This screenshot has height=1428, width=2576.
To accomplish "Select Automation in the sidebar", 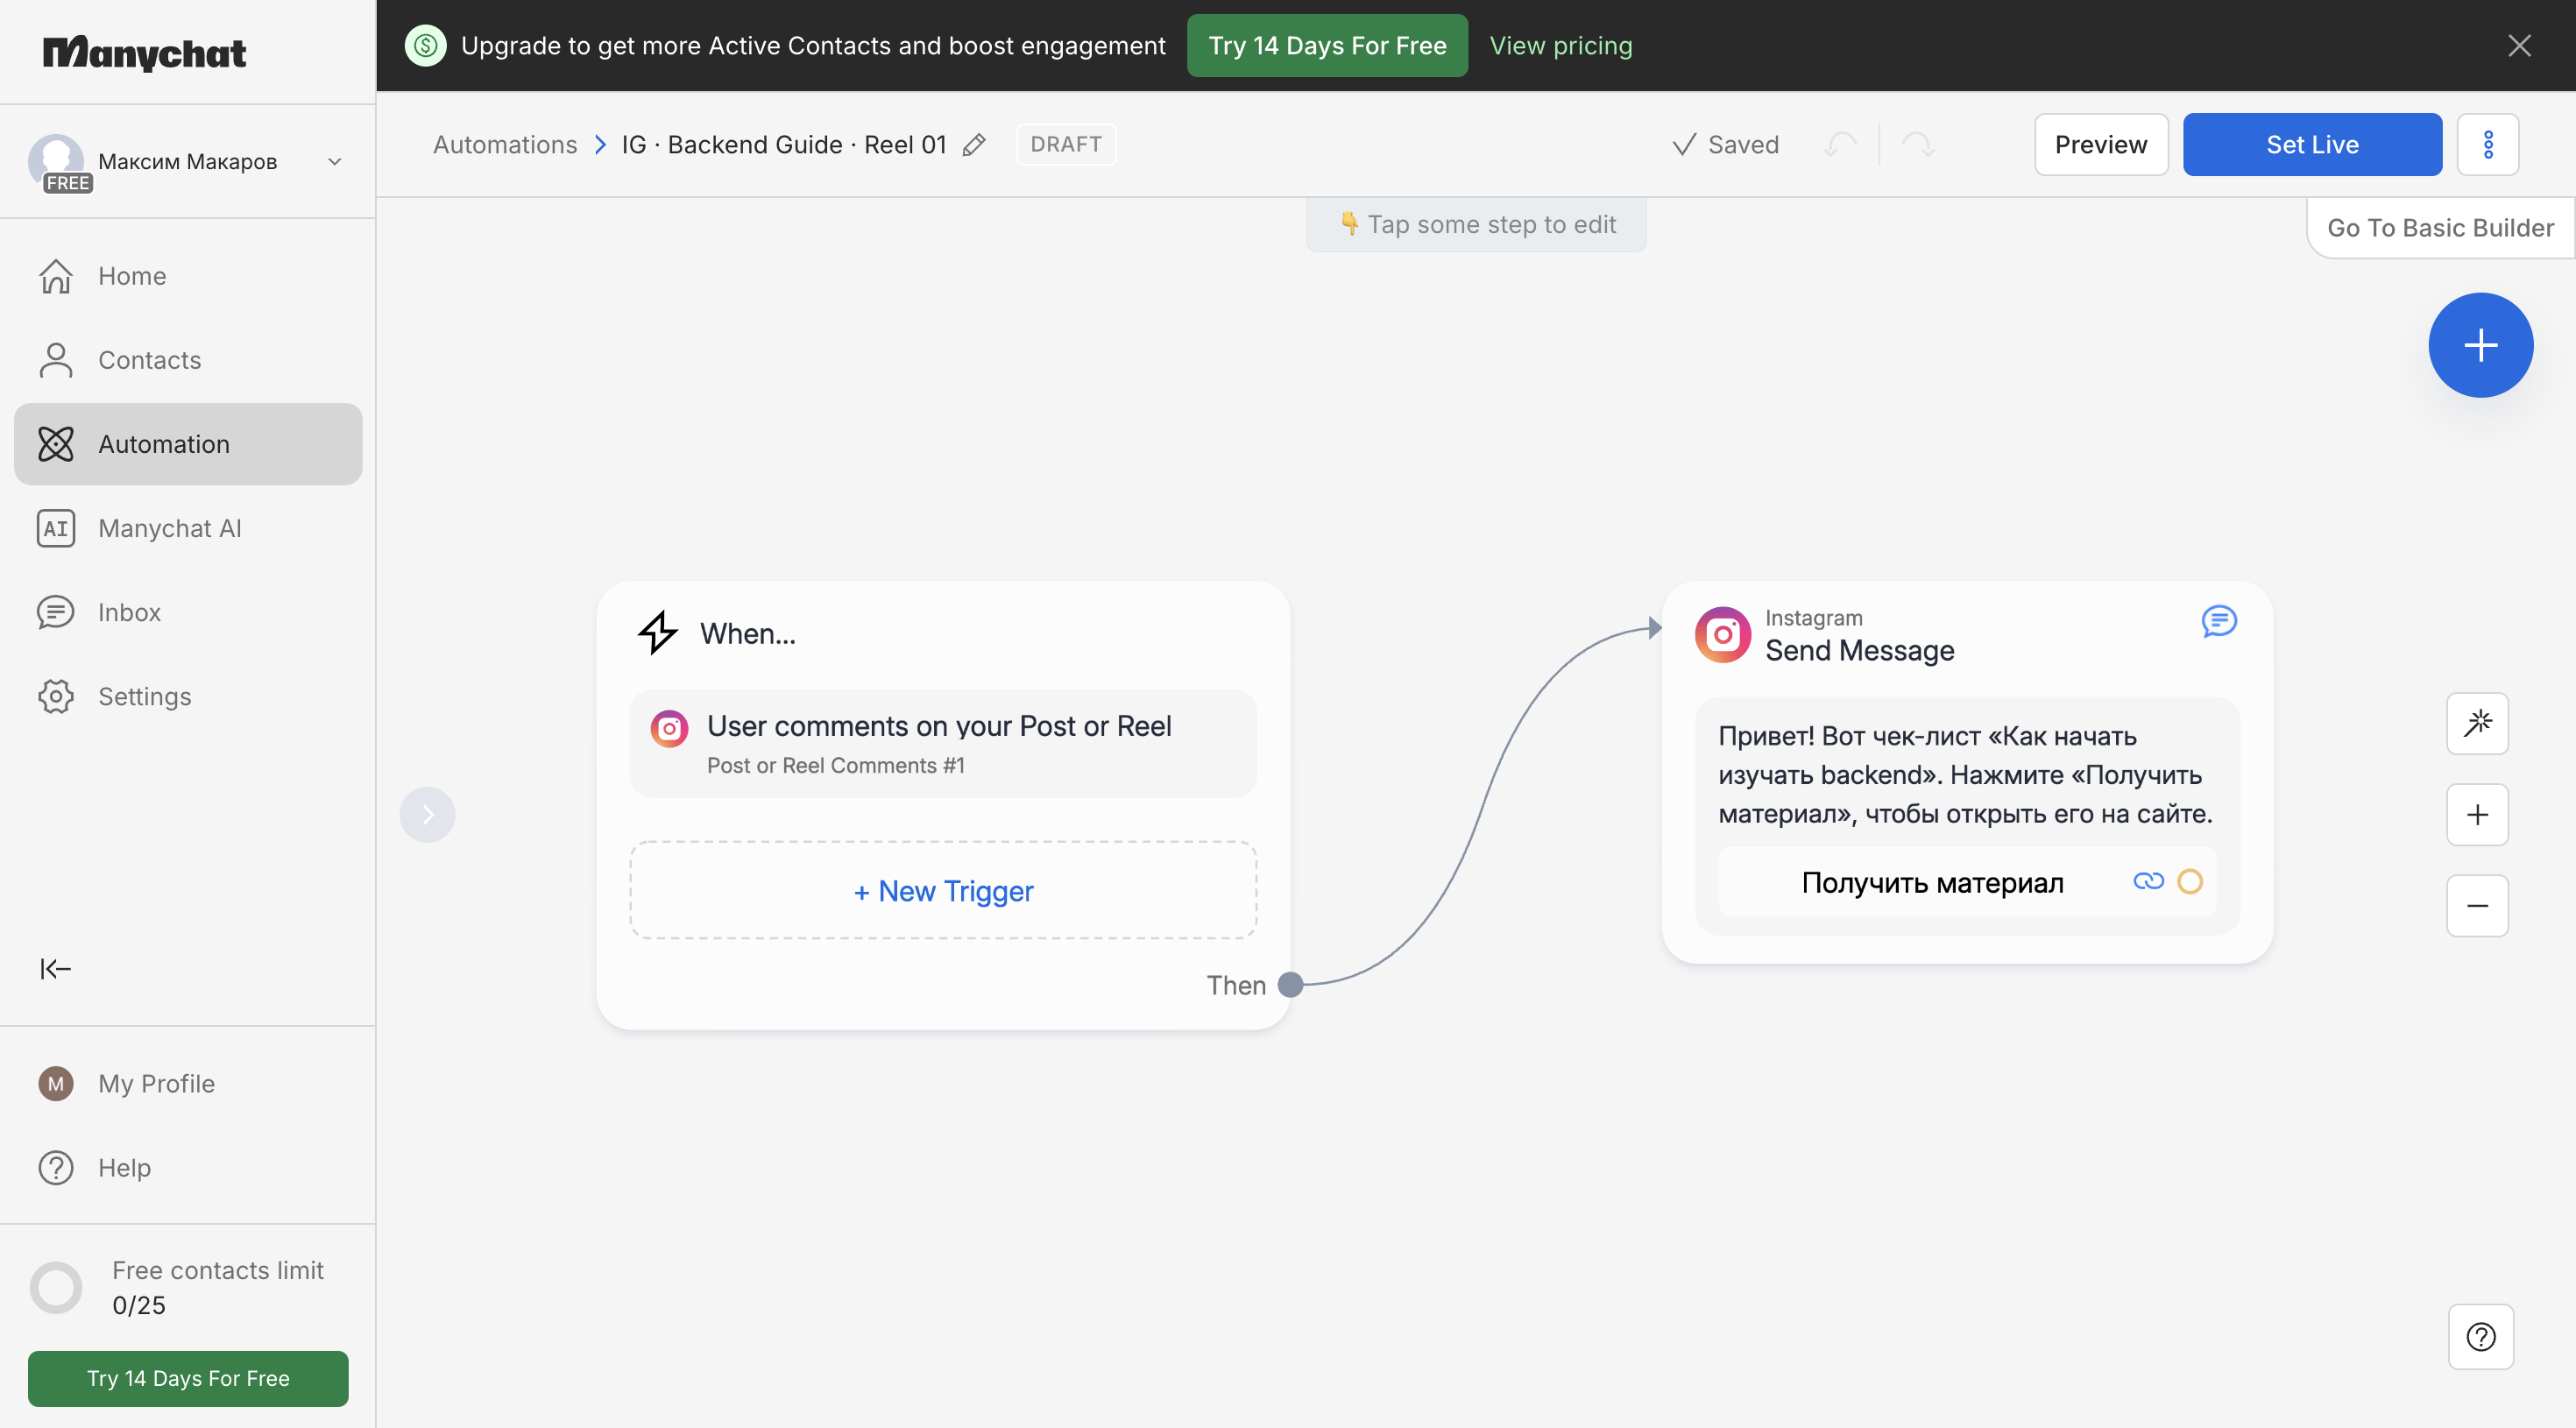I will 188,444.
